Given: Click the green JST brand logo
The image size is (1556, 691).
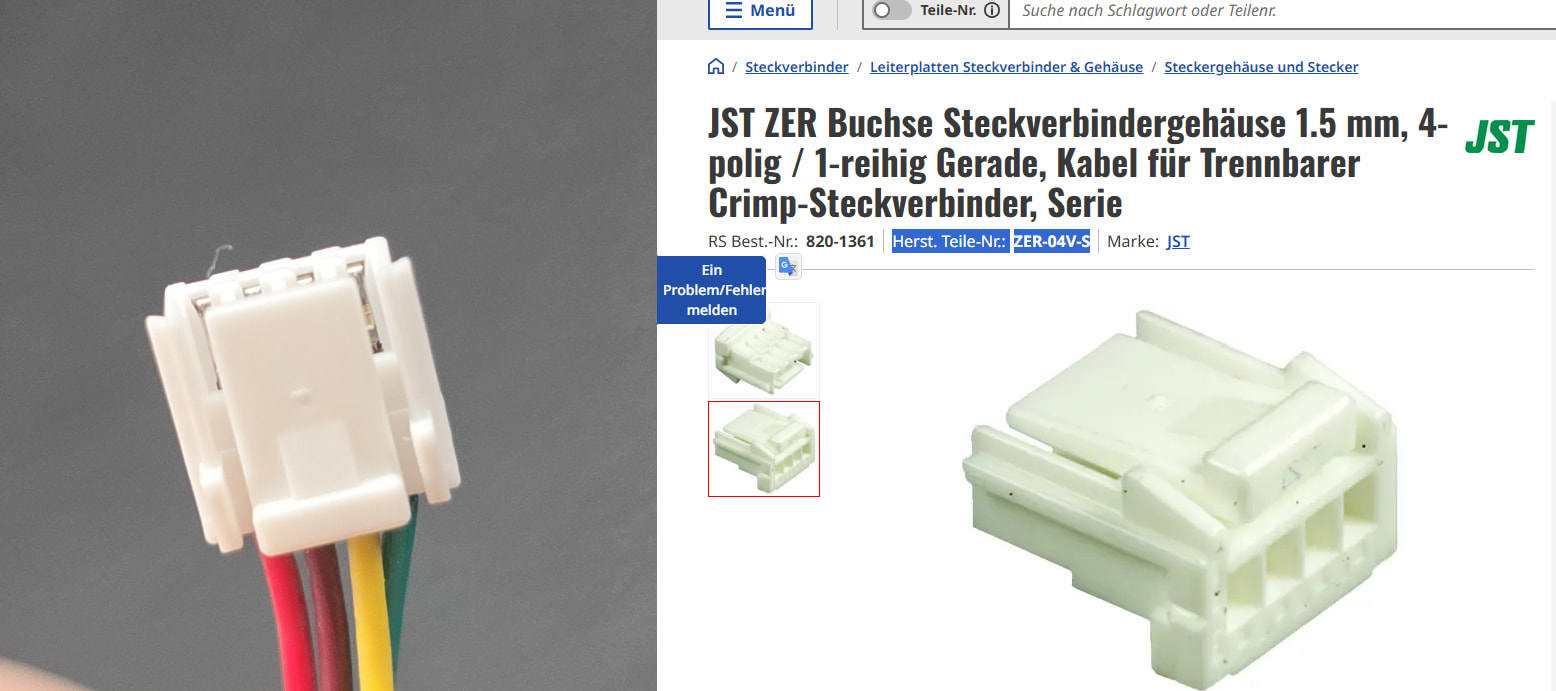Looking at the screenshot, I should (1499, 137).
